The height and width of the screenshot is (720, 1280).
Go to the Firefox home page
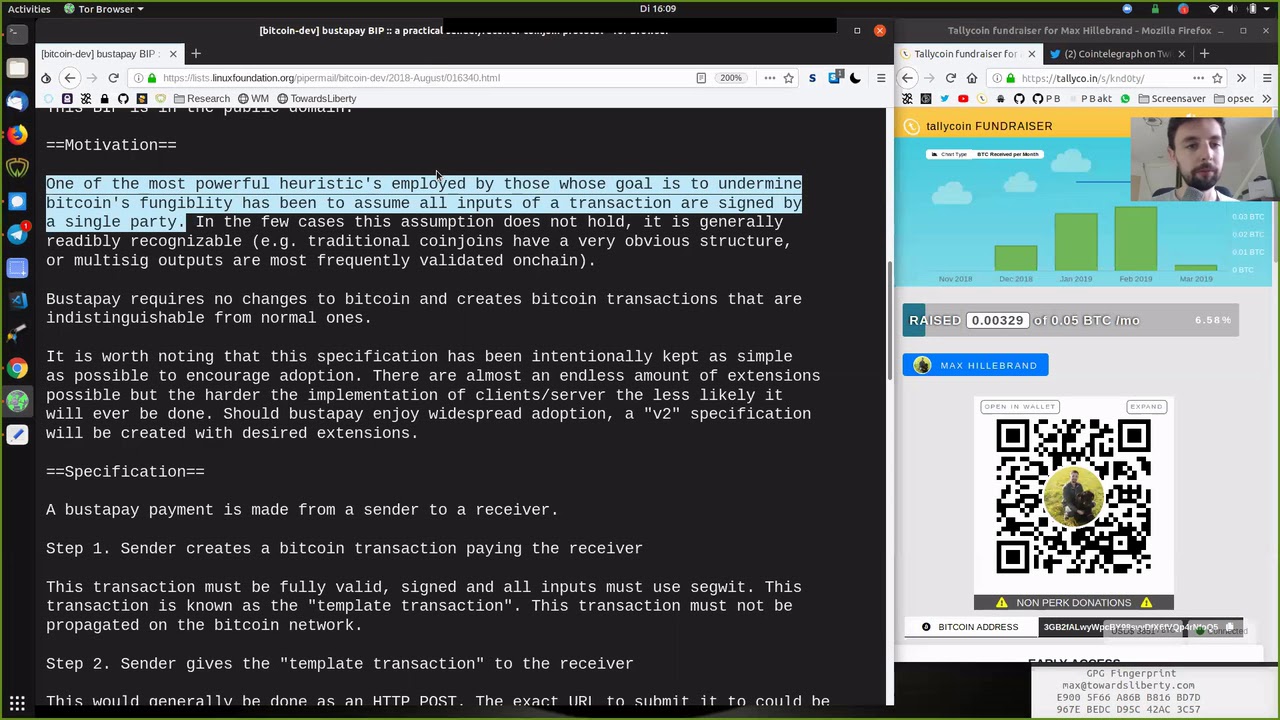pos(971,78)
